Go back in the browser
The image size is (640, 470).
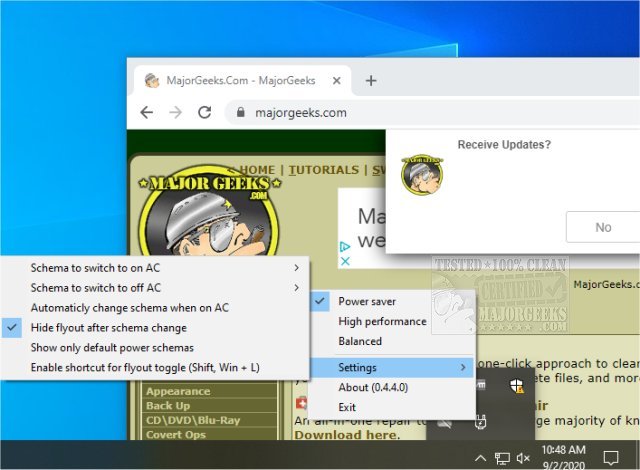(x=147, y=112)
